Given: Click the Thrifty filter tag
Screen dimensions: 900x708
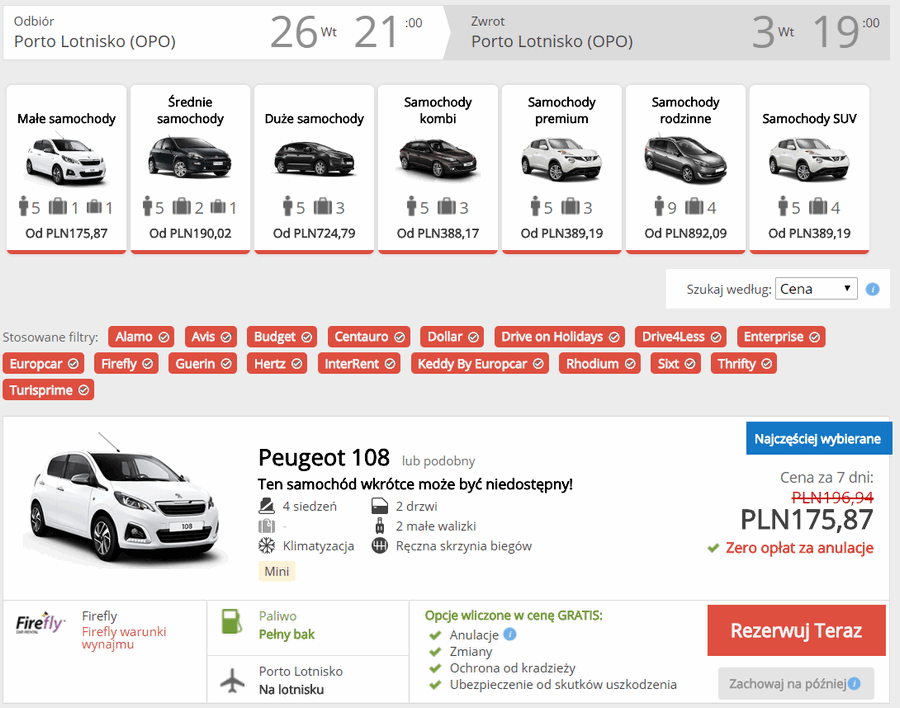Looking at the screenshot, I should click(x=744, y=363).
